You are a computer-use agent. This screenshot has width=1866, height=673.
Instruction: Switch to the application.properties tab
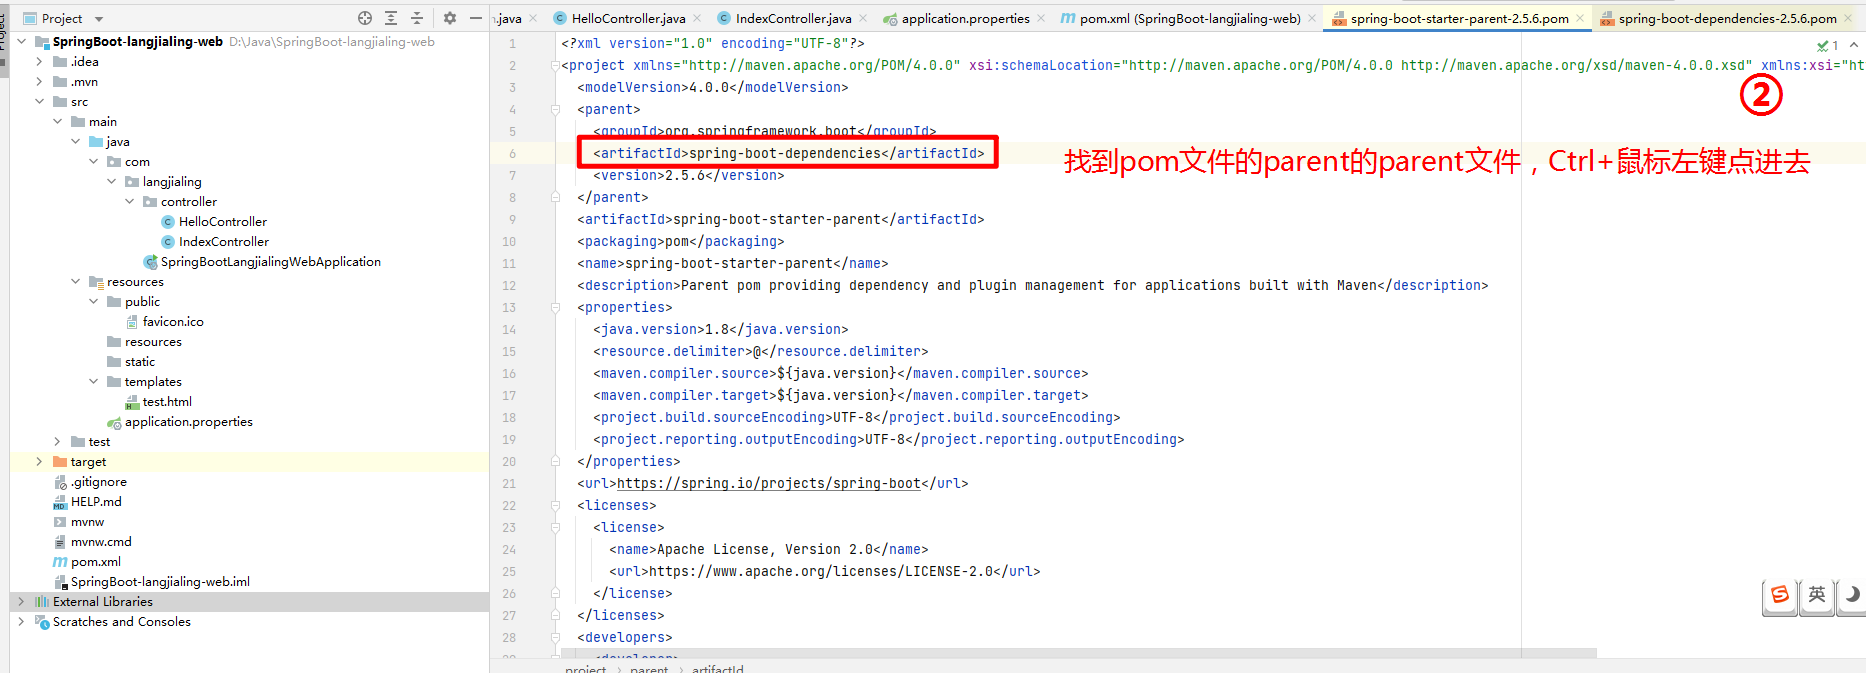[965, 18]
